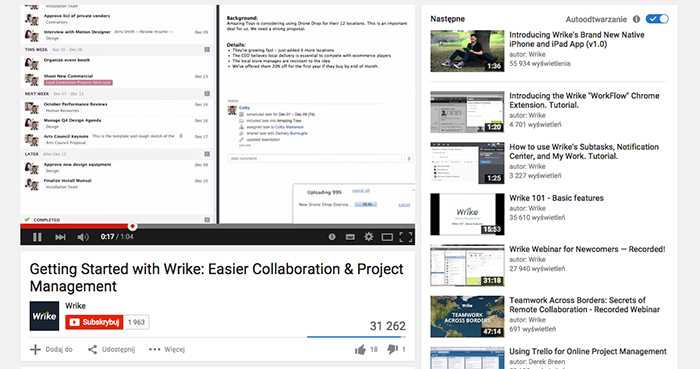Open Teamwork Across Borders thumbnail
The height and width of the screenshot is (369, 700).
point(467,316)
